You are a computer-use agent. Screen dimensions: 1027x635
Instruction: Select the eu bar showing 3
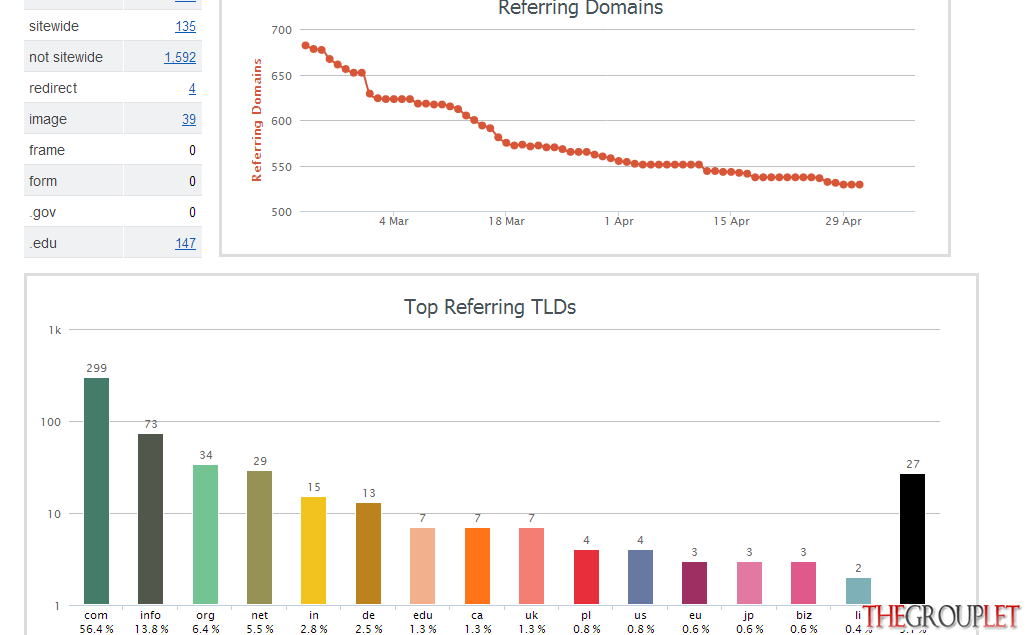(694, 583)
